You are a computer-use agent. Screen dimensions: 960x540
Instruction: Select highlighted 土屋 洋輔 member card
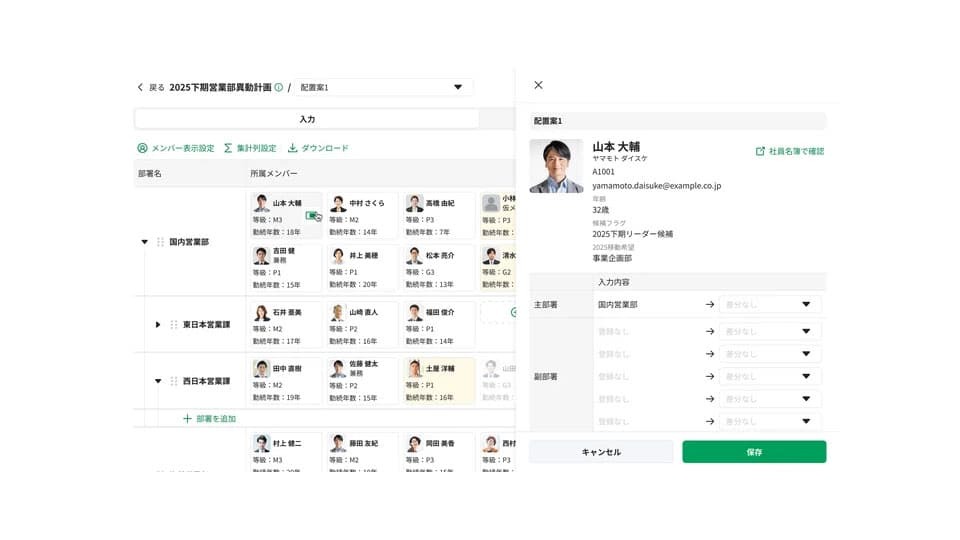coord(439,381)
